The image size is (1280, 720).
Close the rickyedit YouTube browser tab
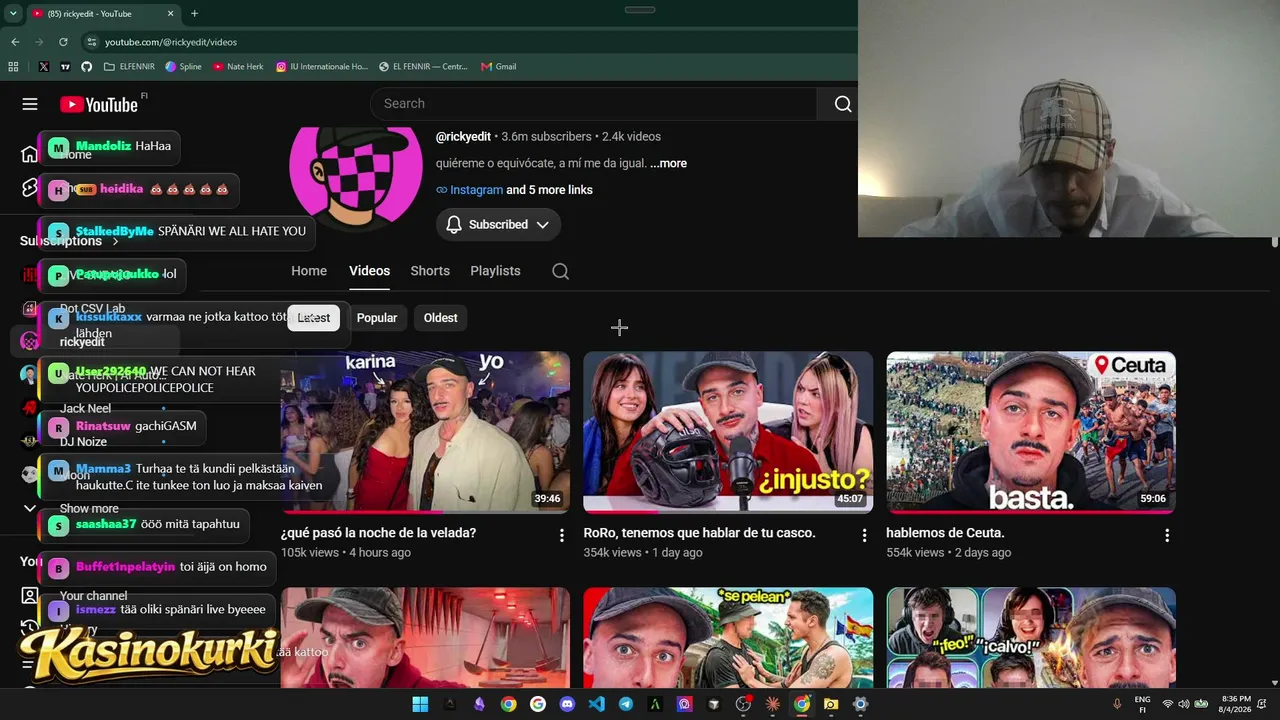(170, 14)
